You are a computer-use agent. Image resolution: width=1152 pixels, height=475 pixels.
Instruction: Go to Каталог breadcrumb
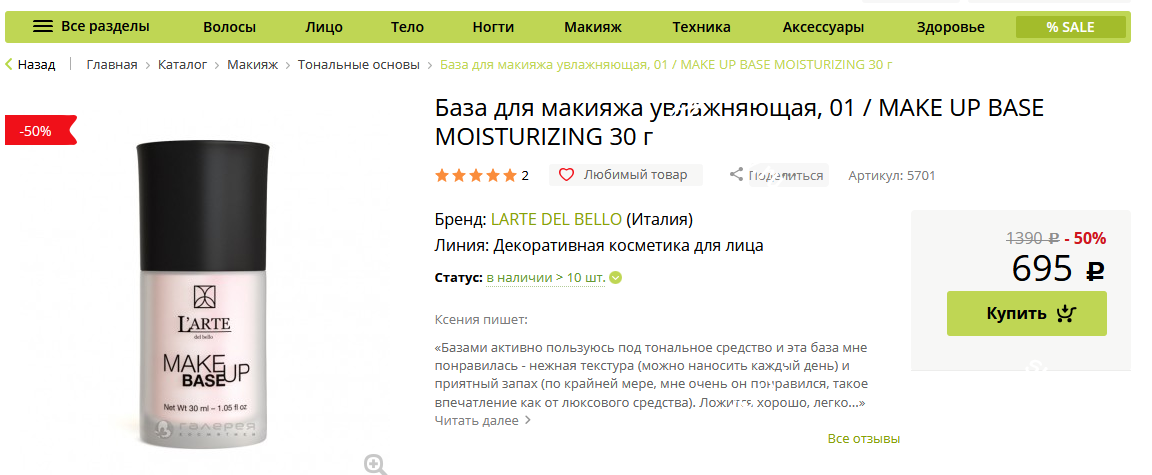[x=182, y=65]
